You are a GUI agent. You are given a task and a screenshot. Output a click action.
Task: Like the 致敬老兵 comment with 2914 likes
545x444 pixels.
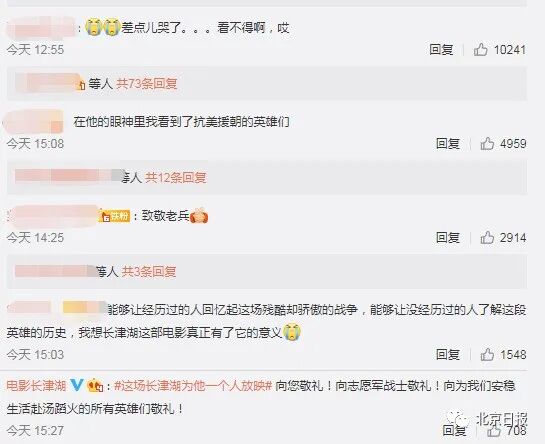pos(487,237)
